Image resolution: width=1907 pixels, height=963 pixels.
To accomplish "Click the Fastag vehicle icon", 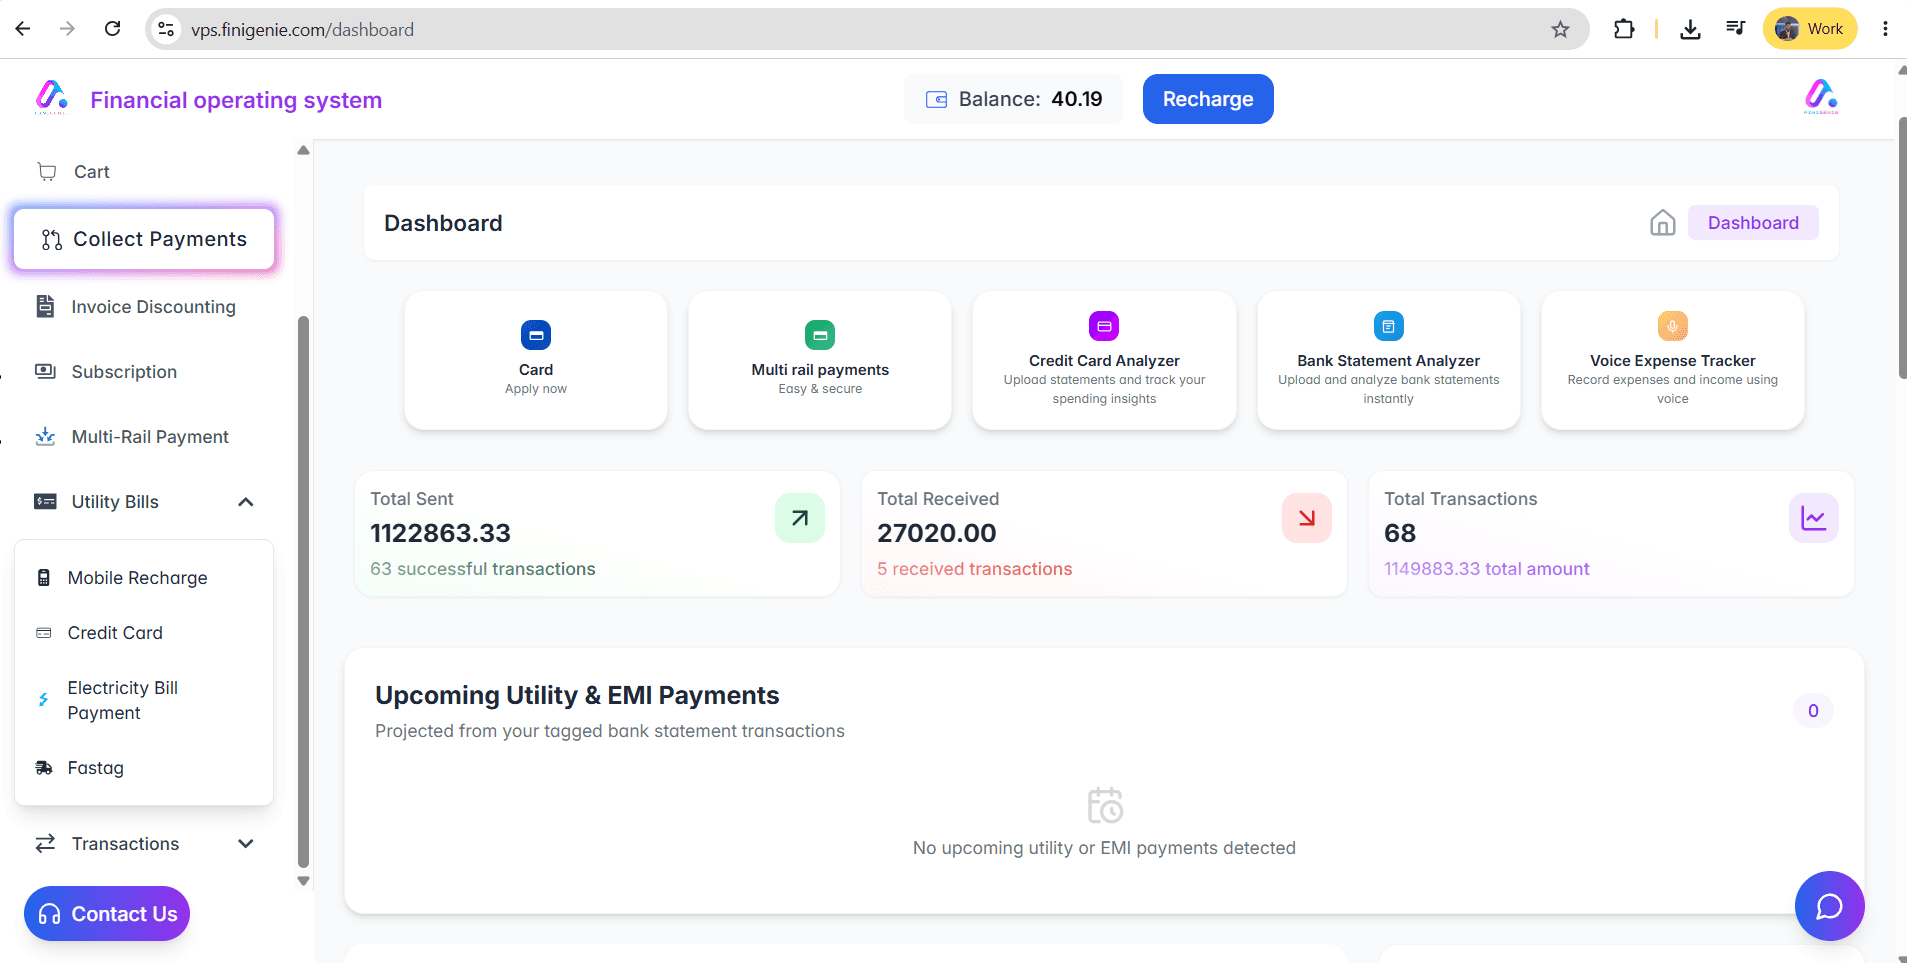I will pyautogui.click(x=44, y=768).
